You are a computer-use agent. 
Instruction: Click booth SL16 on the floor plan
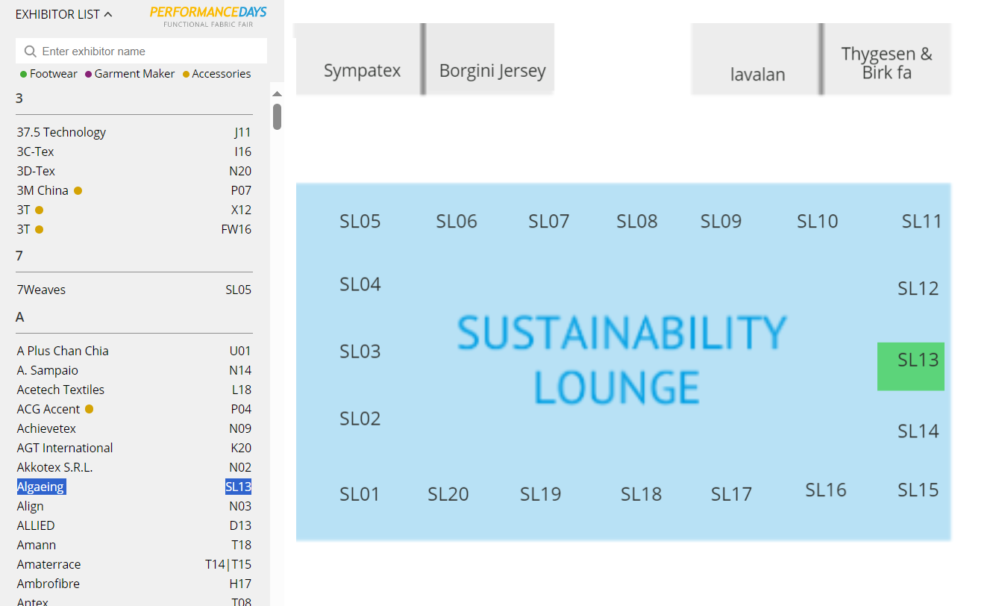point(825,490)
